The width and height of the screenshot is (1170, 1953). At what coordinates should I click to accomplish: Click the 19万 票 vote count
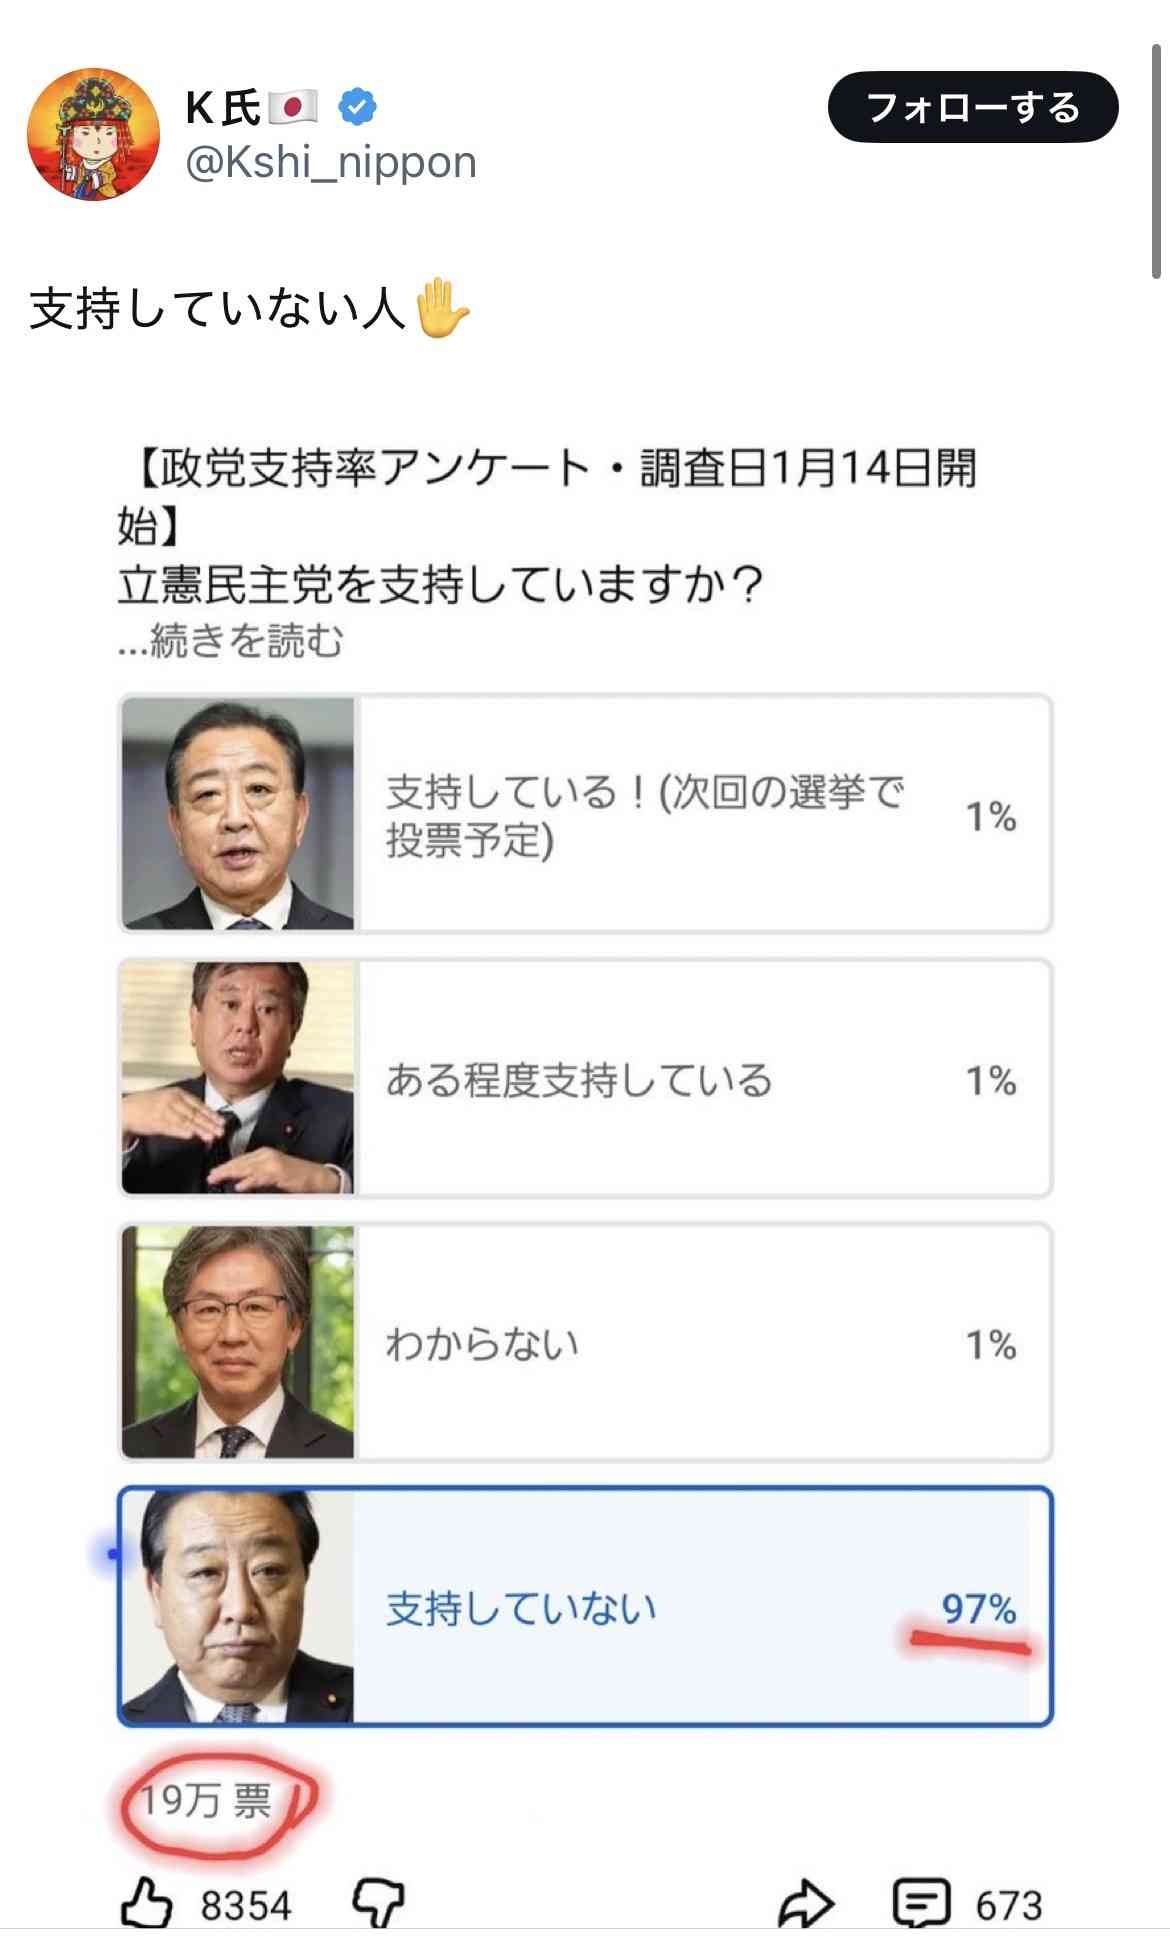(206, 1801)
